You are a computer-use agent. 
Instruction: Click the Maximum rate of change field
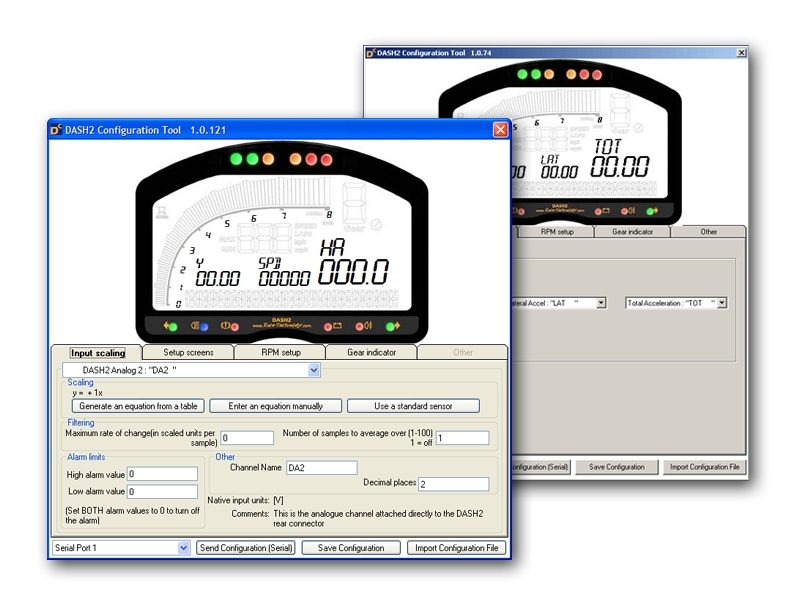click(247, 438)
